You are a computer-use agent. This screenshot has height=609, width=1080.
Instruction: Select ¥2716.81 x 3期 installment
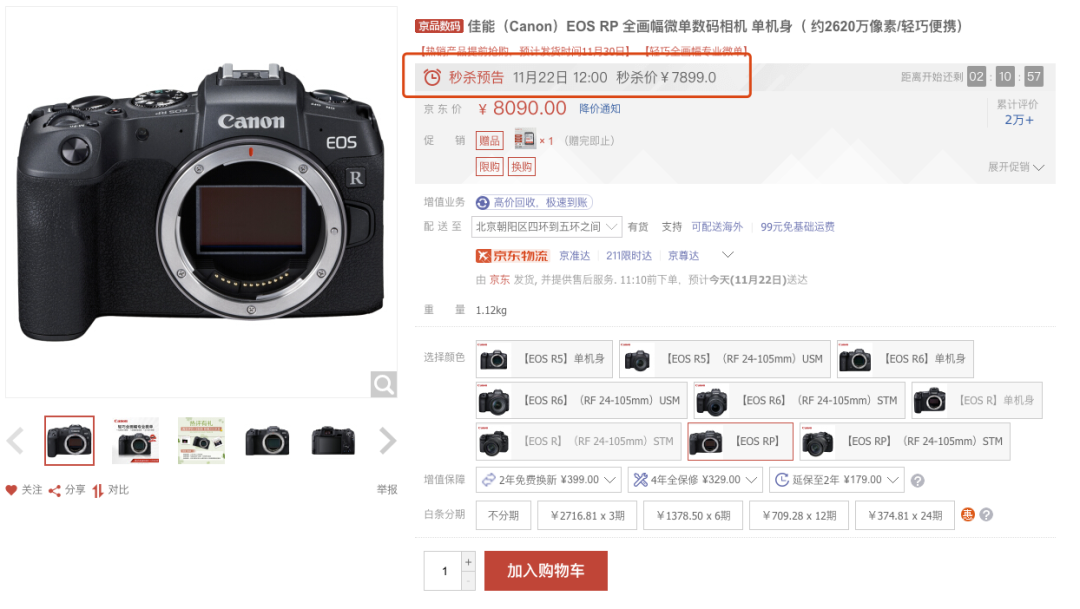[588, 515]
